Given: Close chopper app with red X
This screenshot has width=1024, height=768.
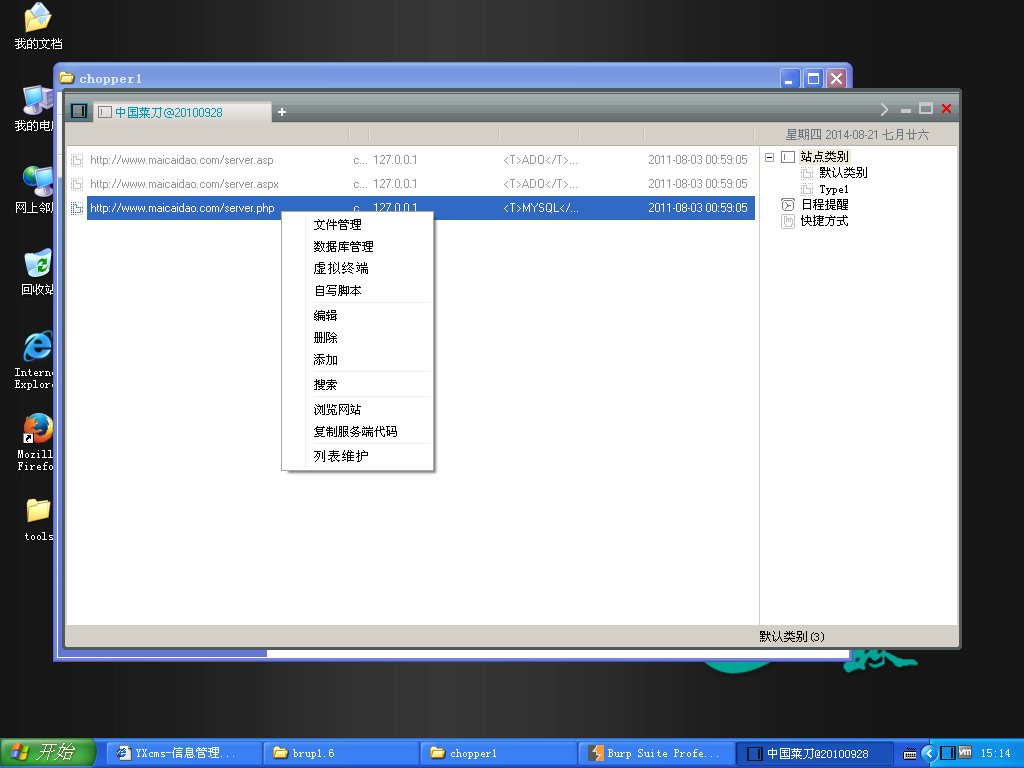Looking at the screenshot, I should (946, 108).
